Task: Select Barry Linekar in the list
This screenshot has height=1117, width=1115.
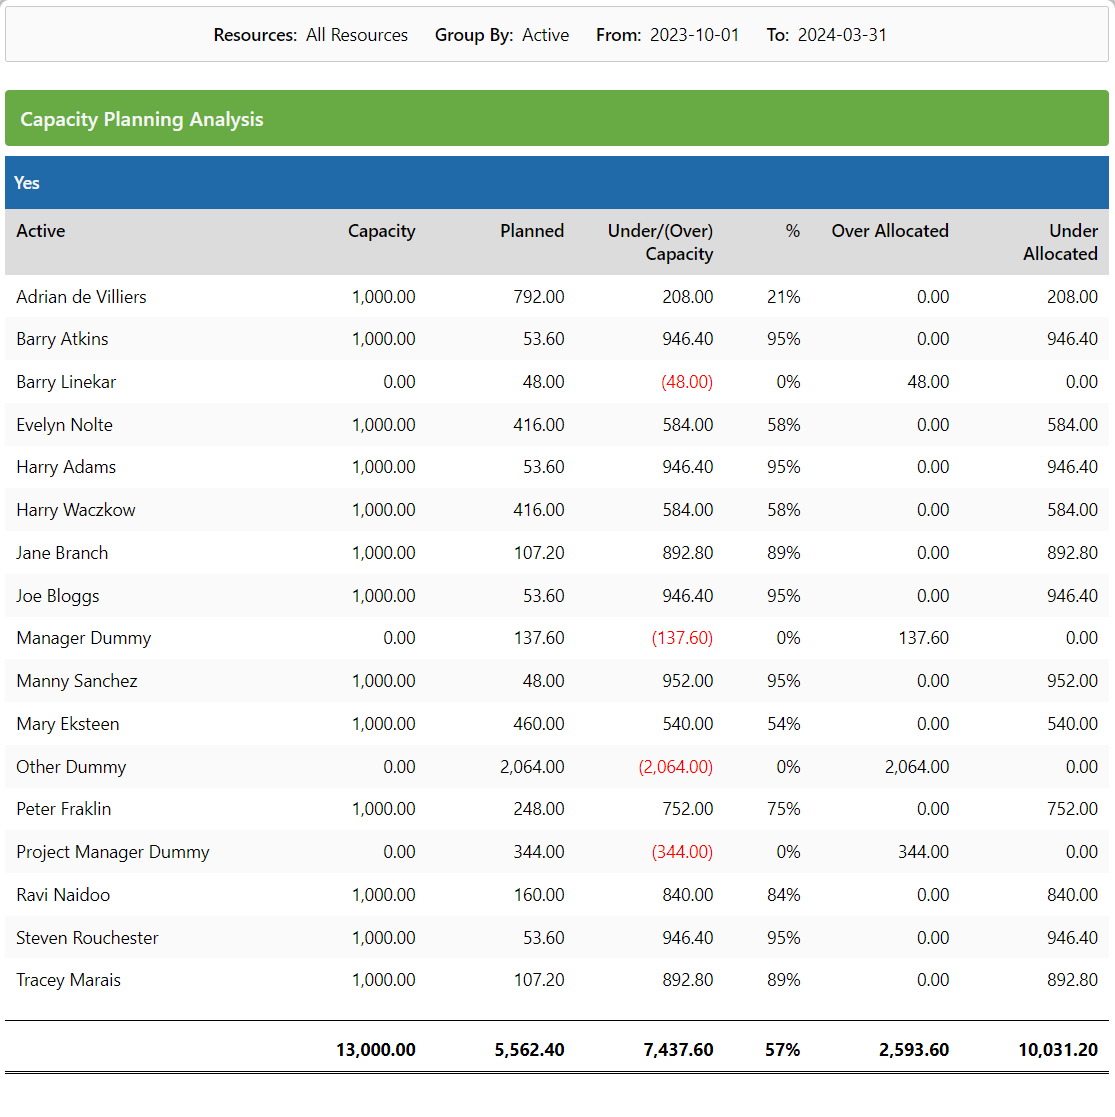Action: coord(66,382)
